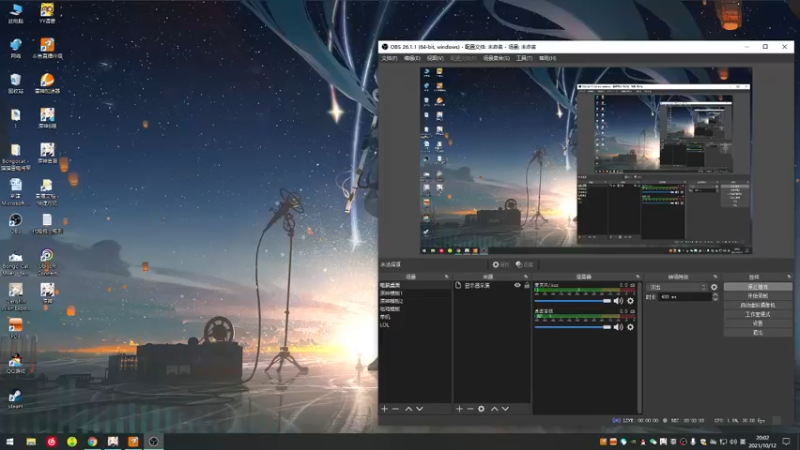The height and width of the screenshot is (450, 800).
Task: Click the taskbar clock showing the date
Action: pos(762,441)
